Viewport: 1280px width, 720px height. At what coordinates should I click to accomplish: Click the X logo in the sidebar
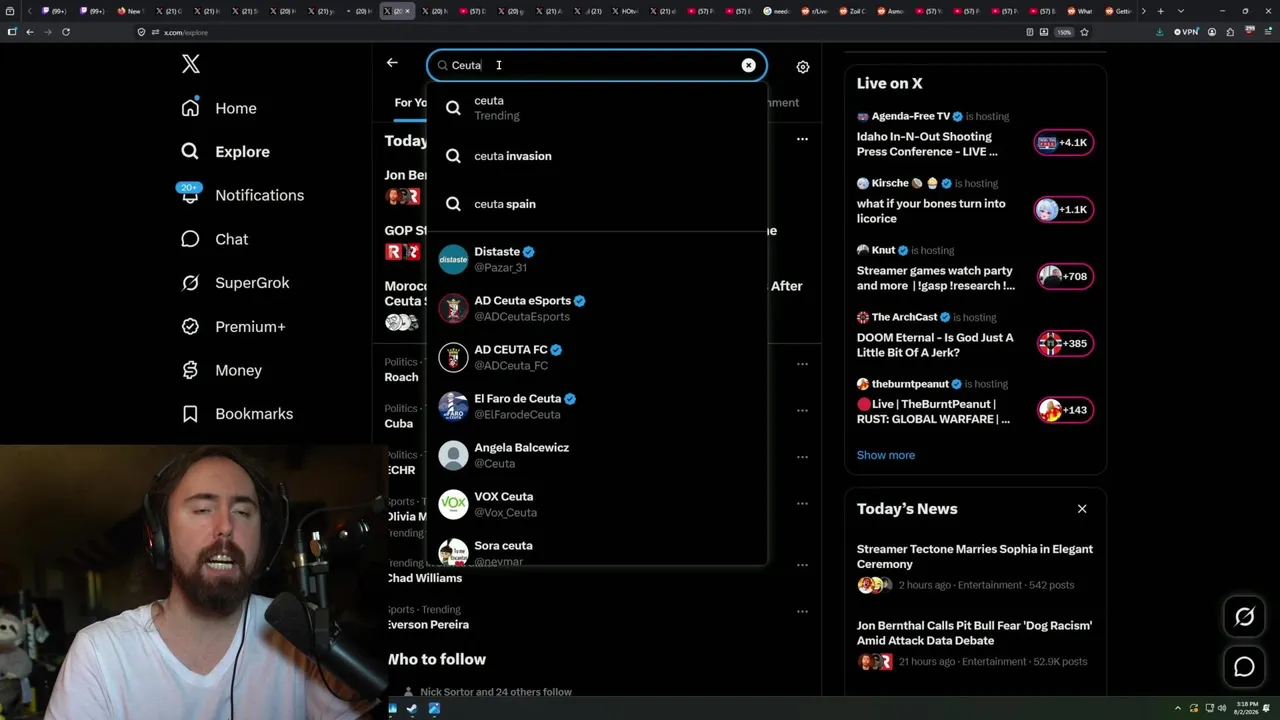(x=191, y=65)
